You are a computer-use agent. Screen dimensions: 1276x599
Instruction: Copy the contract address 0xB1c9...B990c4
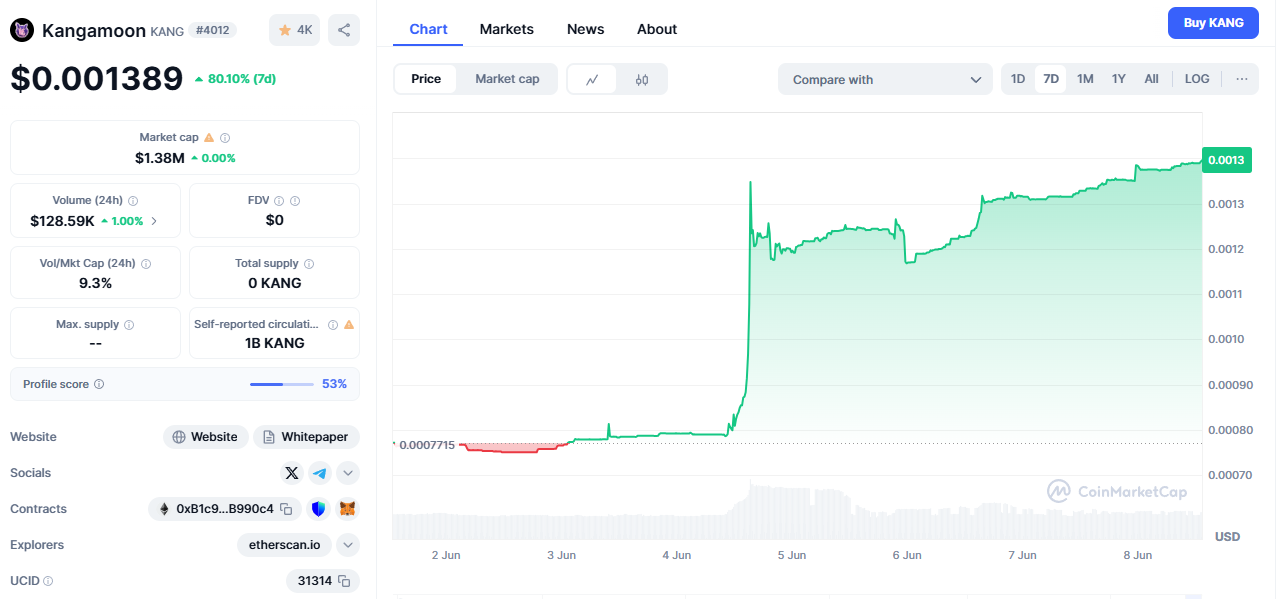[286, 509]
